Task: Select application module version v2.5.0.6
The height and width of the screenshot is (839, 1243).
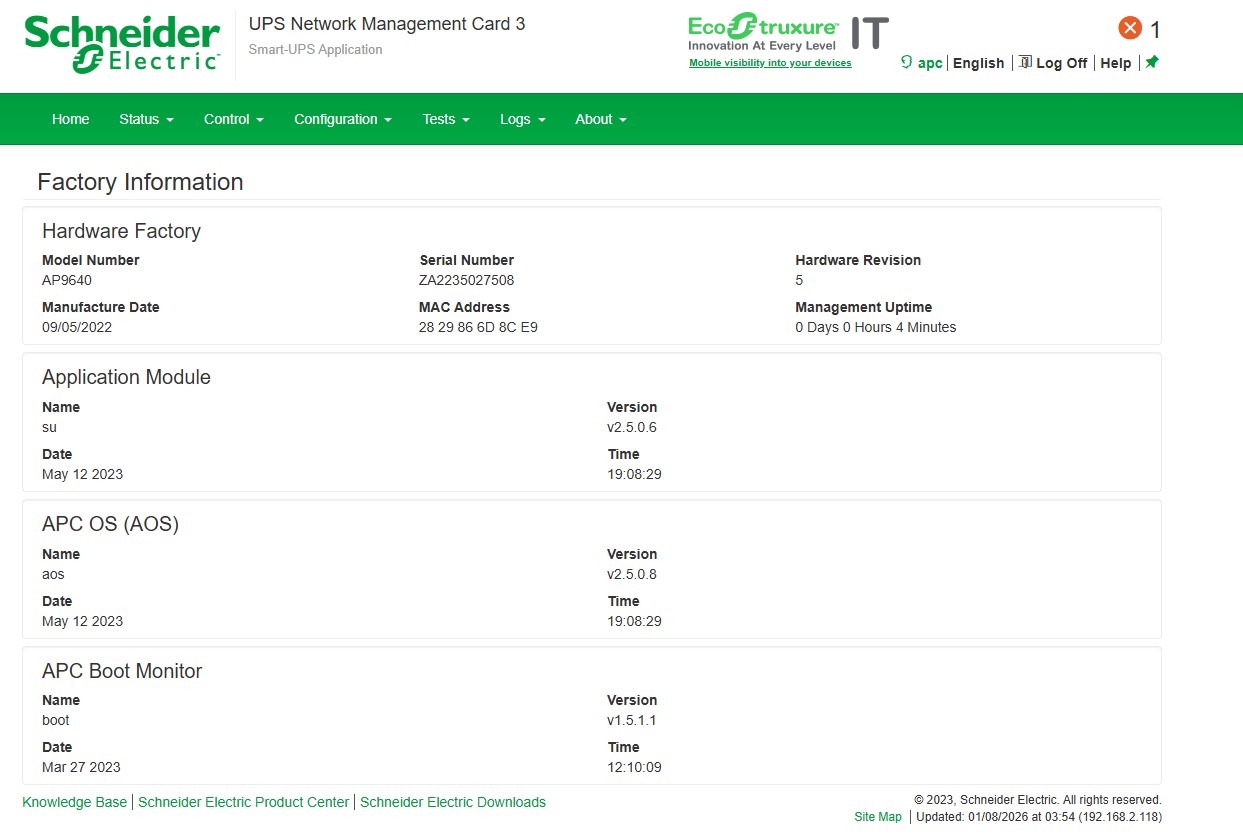Action: tap(632, 427)
